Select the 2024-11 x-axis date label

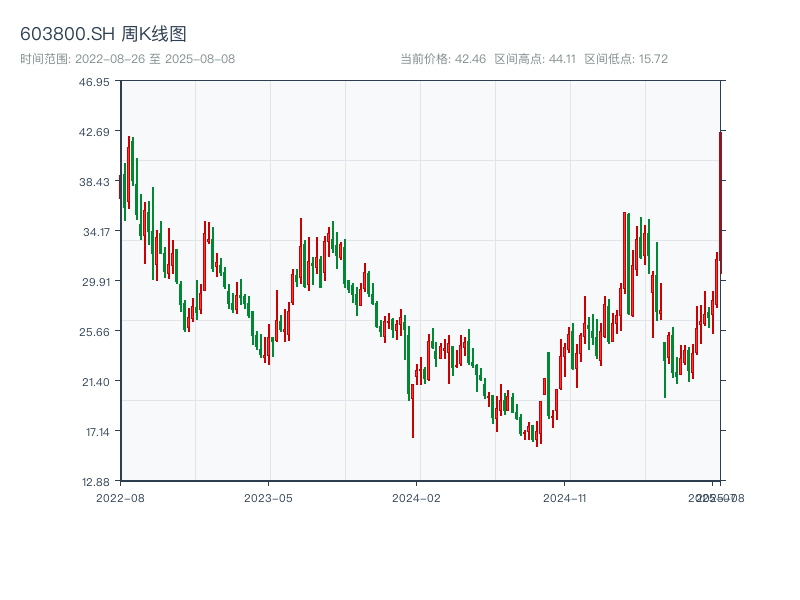pyautogui.click(x=564, y=497)
